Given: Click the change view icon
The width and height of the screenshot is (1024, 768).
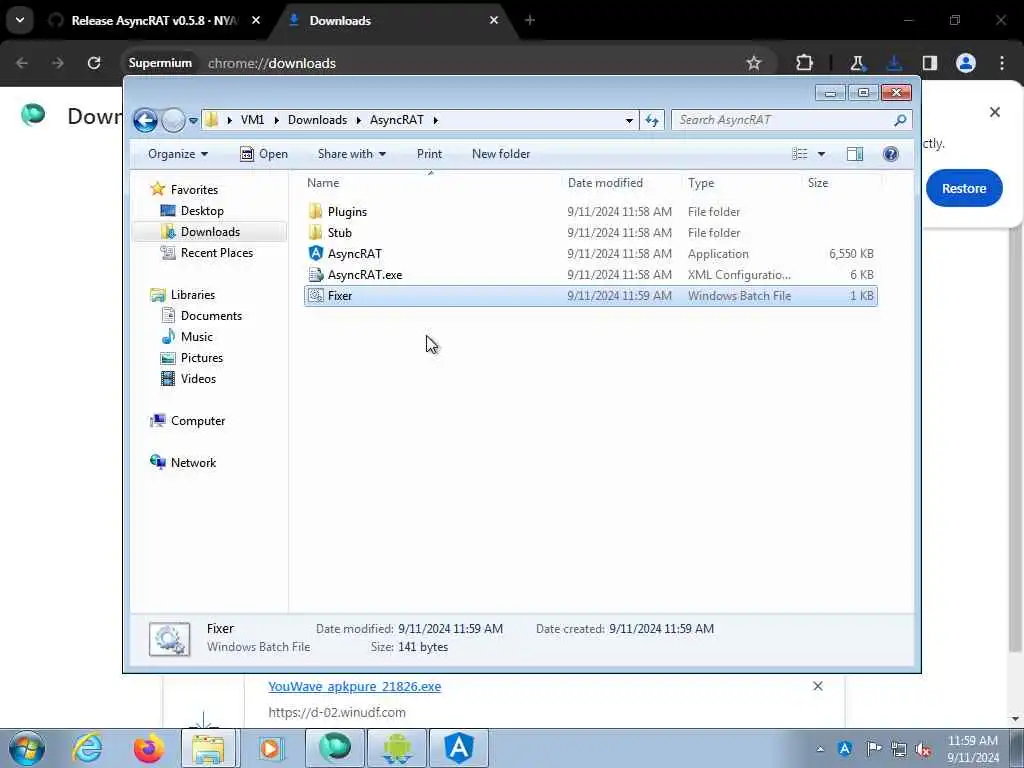Looking at the screenshot, I should tap(800, 154).
